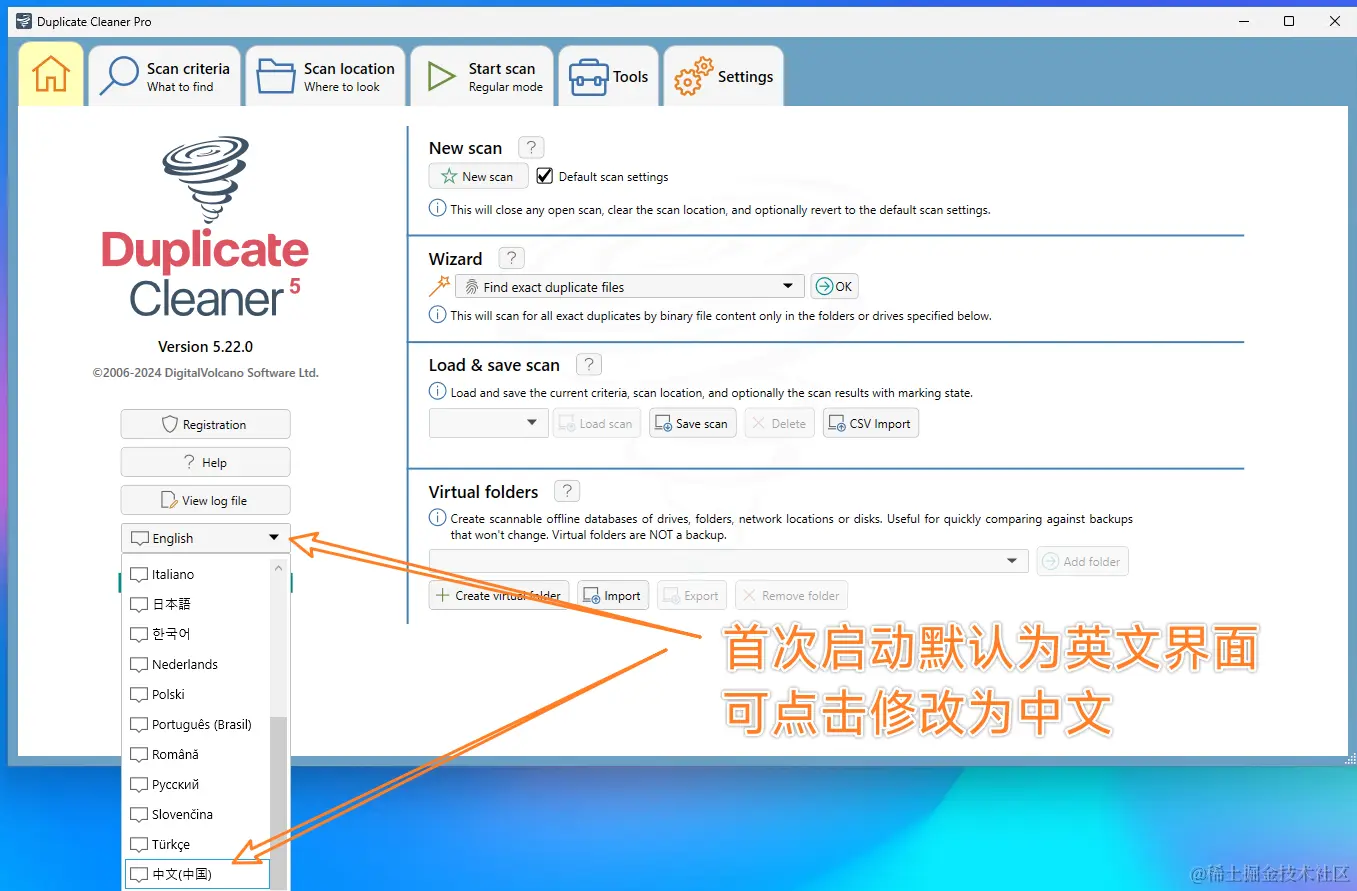Uncheck Default scan settings checkbox
The height and width of the screenshot is (891, 1357).
pyautogui.click(x=545, y=176)
